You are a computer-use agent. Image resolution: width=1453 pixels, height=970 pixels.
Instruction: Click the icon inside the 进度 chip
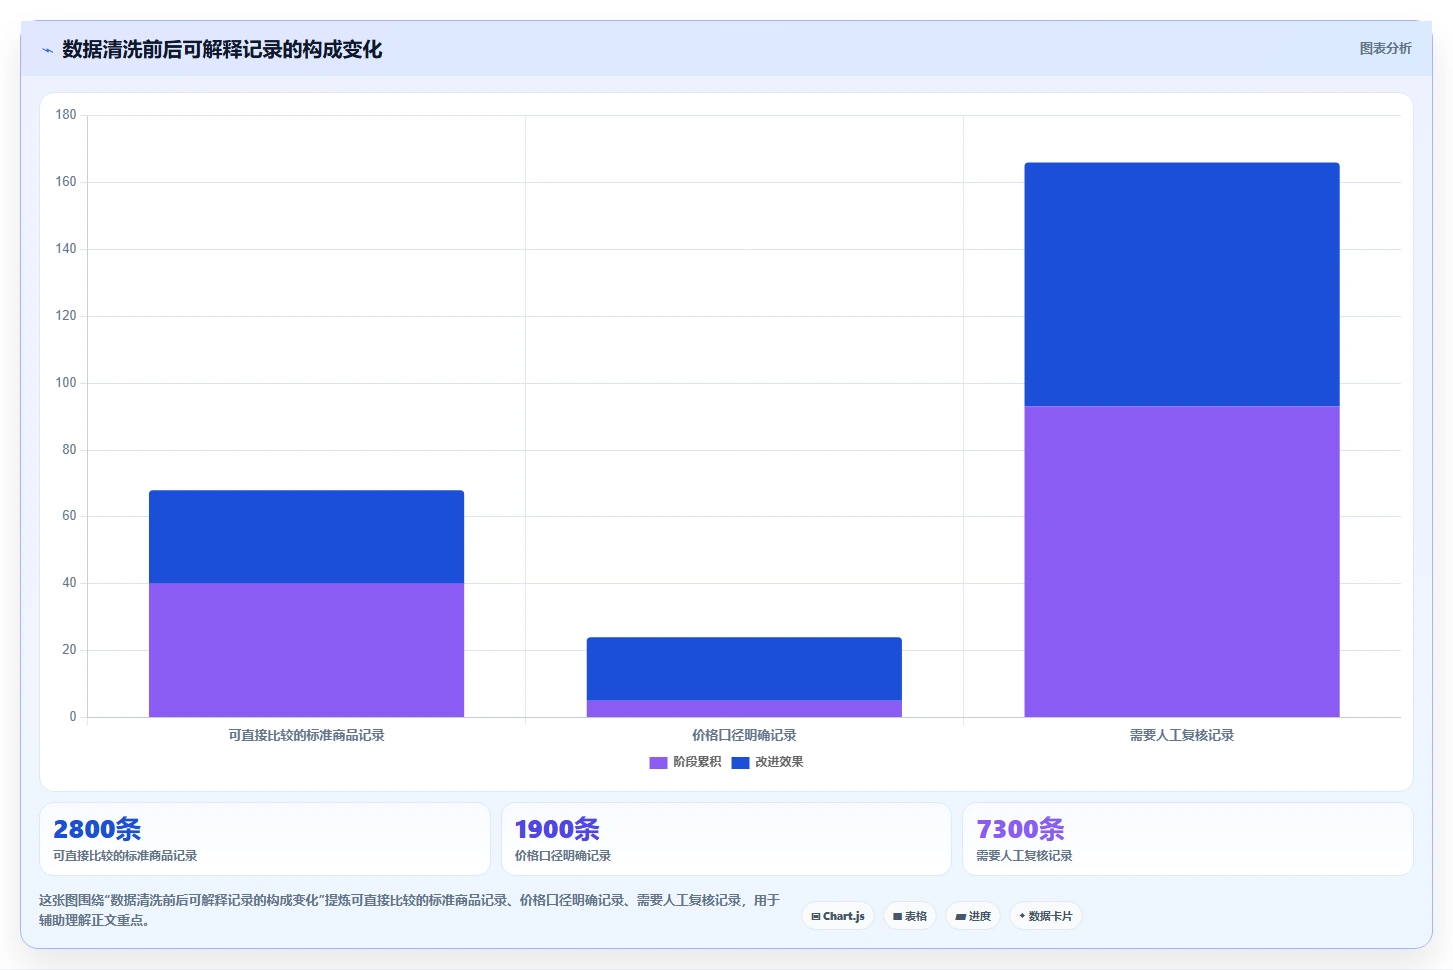(x=960, y=917)
